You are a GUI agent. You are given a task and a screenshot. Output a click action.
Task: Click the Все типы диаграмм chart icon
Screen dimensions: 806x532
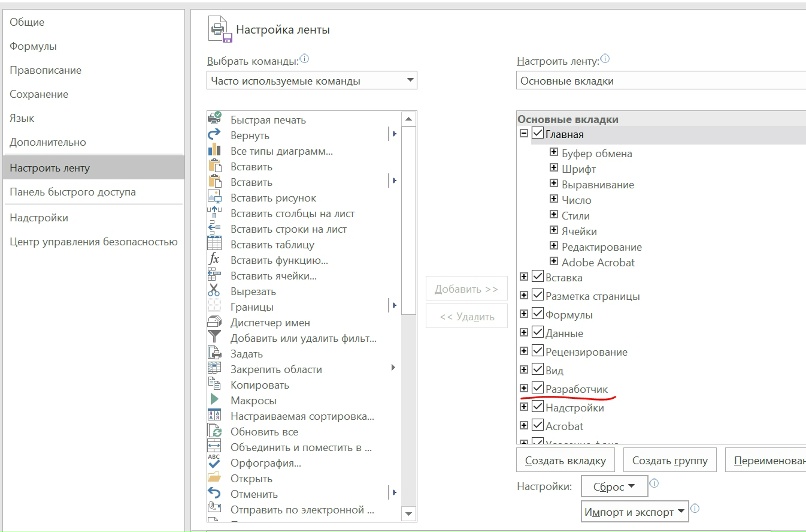pyautogui.click(x=214, y=151)
